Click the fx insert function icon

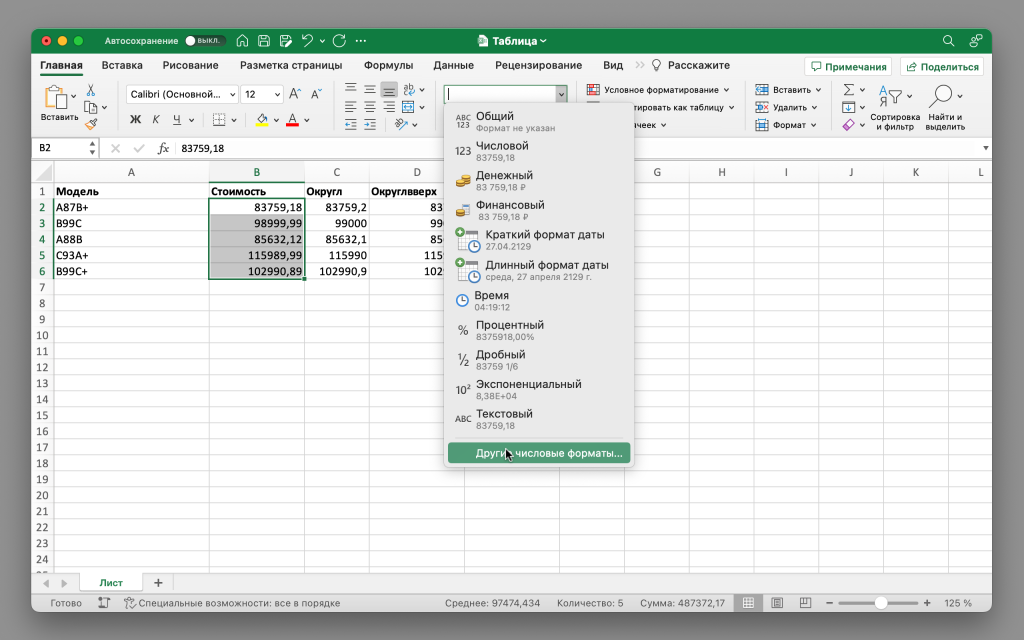click(x=163, y=148)
